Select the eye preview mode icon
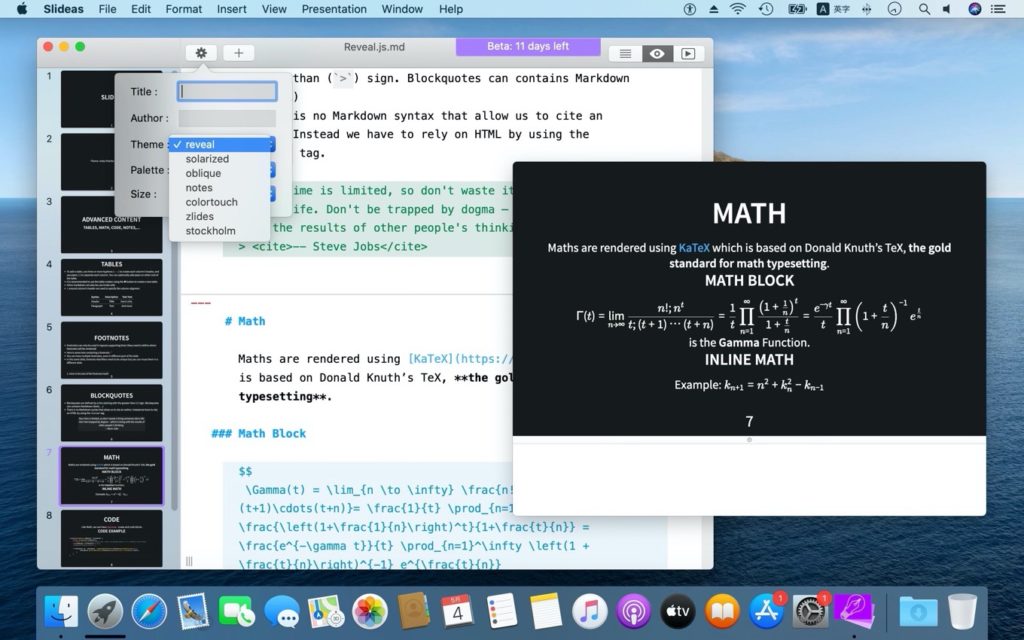Viewport: 1024px width, 640px height. click(x=656, y=53)
